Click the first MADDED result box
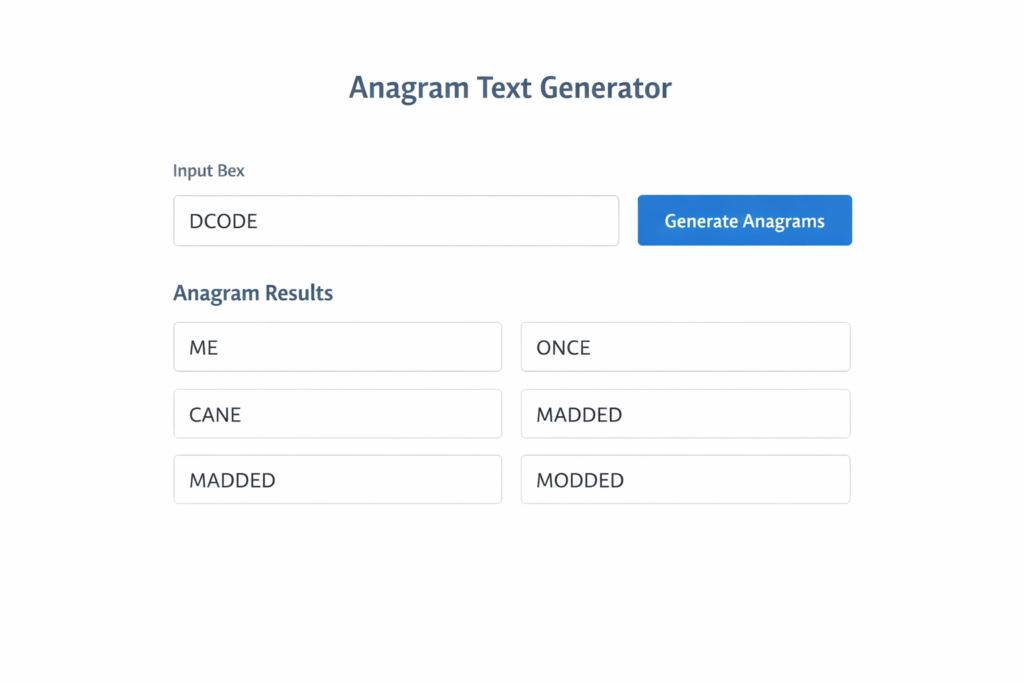 pos(685,414)
